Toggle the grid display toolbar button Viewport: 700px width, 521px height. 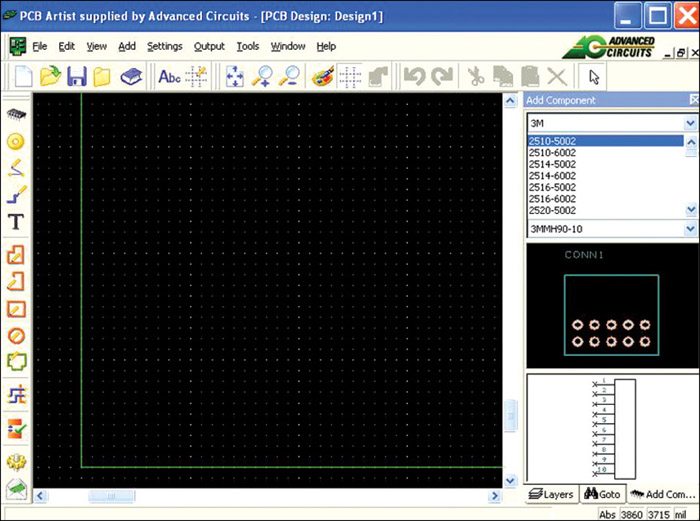[349, 76]
